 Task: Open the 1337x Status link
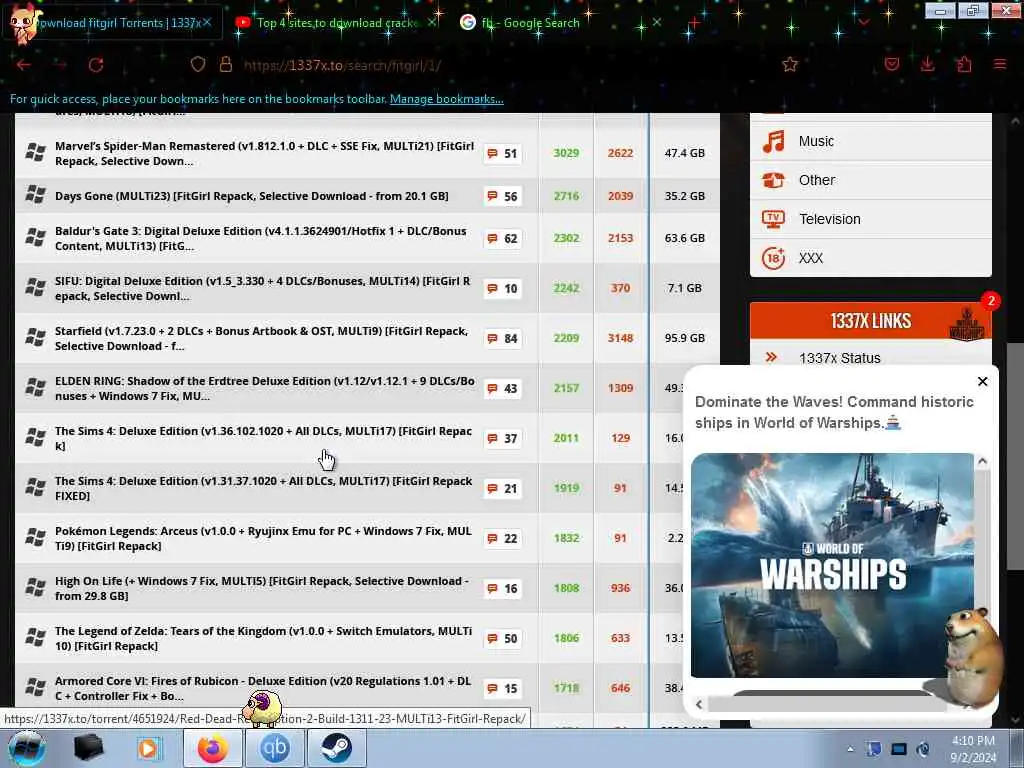tap(839, 358)
